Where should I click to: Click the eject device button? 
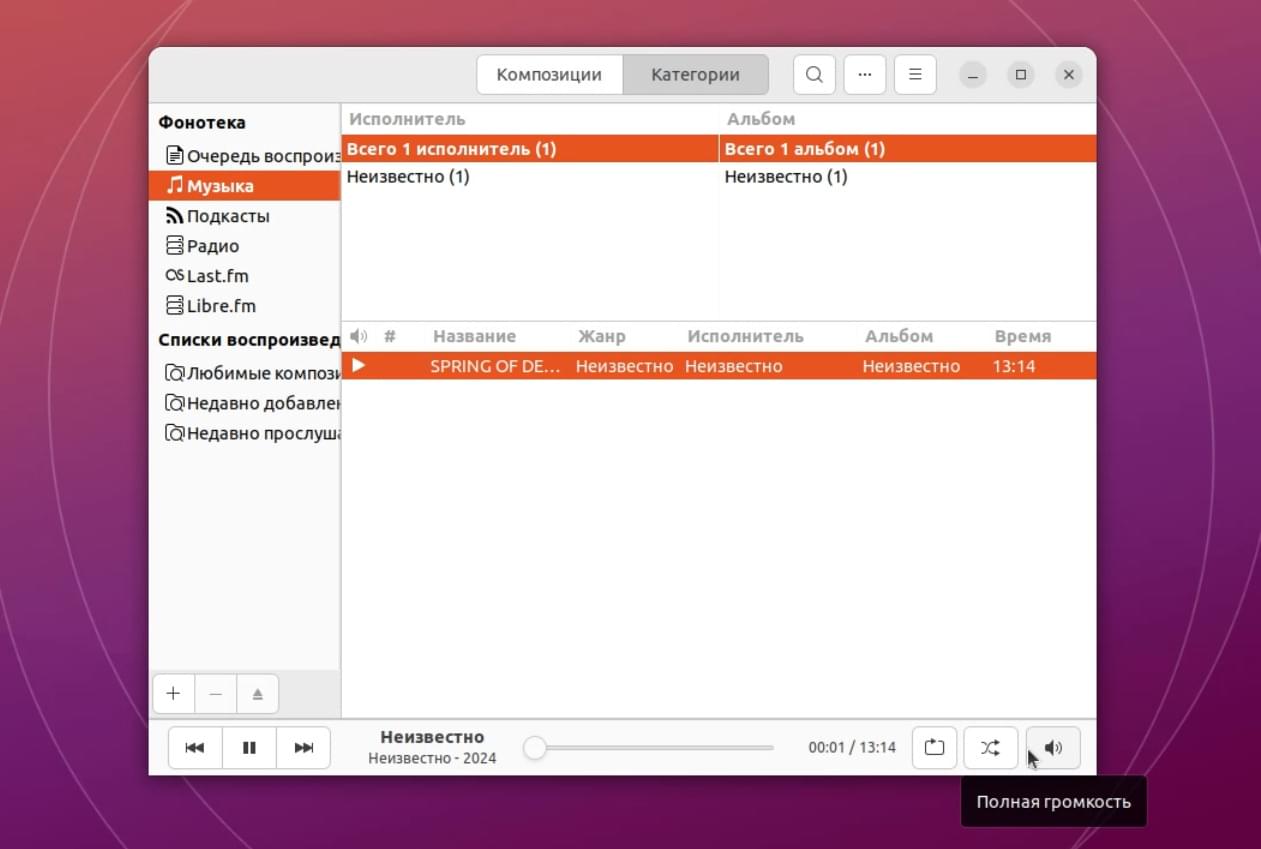point(257,694)
